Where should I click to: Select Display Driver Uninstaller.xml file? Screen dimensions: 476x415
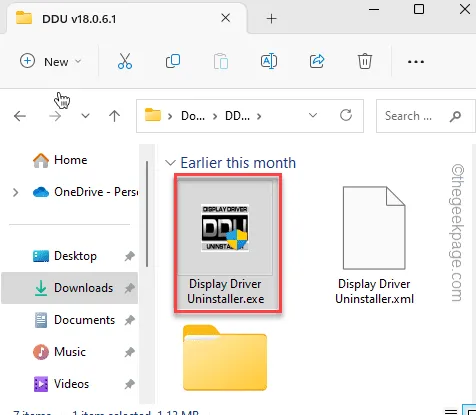pyautogui.click(x=374, y=245)
